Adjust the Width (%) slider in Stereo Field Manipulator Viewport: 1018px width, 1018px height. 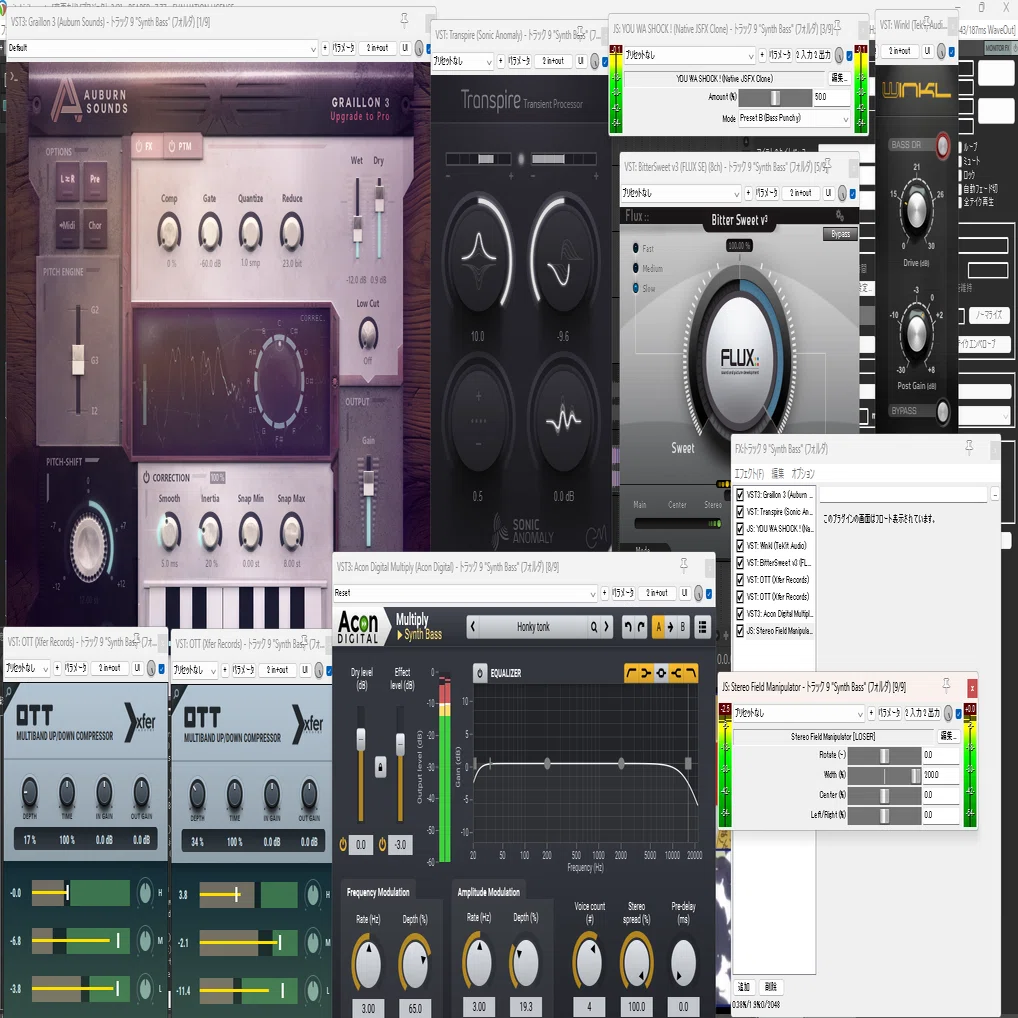[884, 775]
